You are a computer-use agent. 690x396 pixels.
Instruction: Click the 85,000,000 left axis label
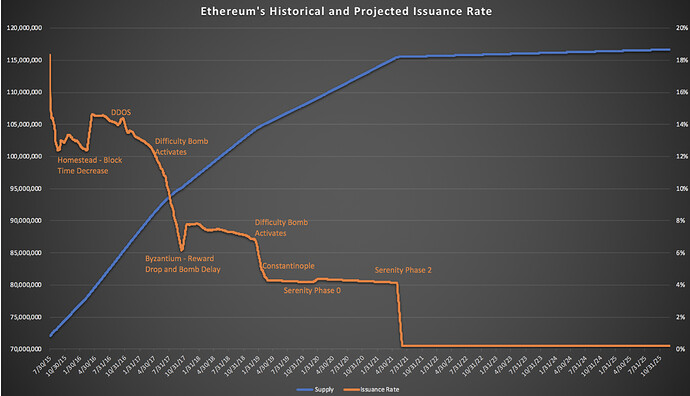pyautogui.click(x=26, y=253)
